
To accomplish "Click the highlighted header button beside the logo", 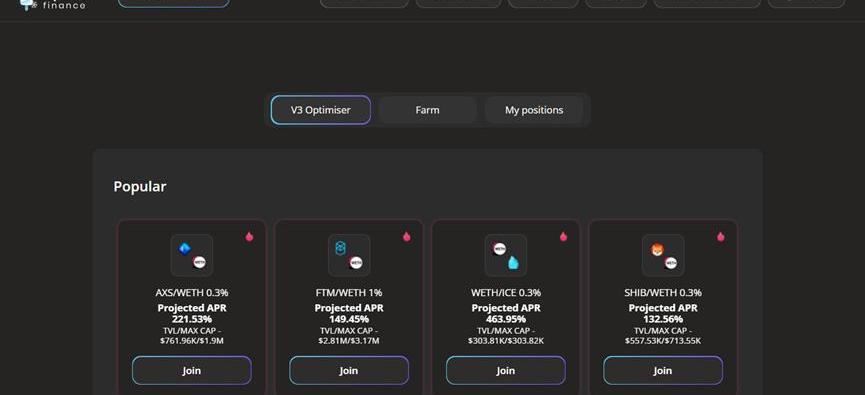I will coord(174,3).
